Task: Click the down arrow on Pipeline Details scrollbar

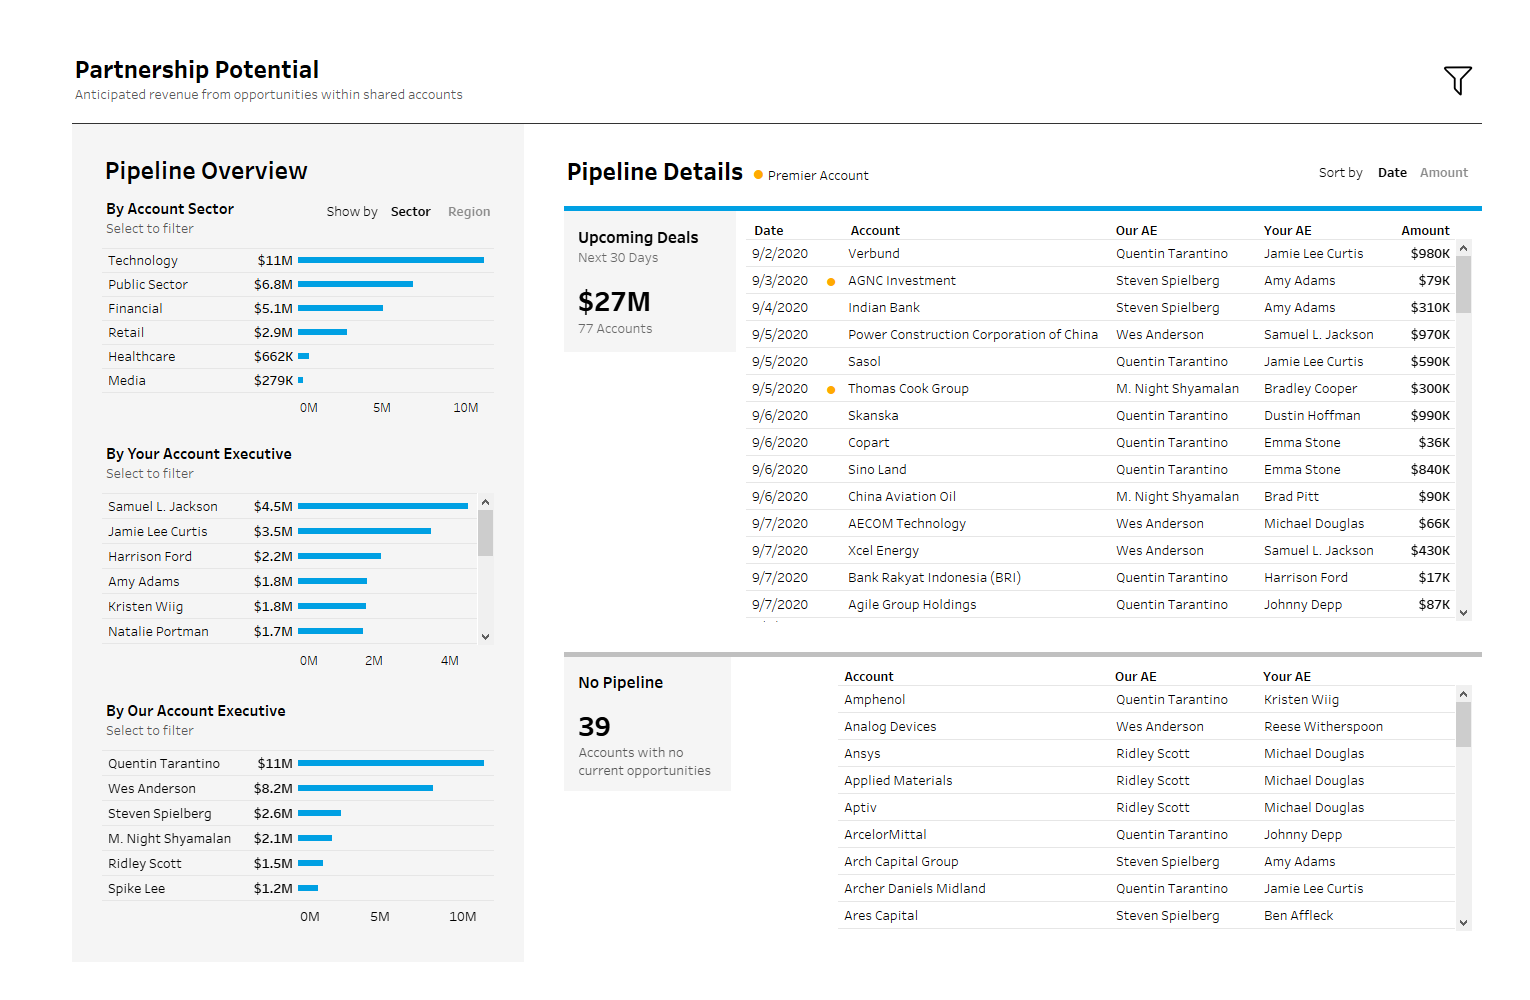Action: tap(1464, 611)
